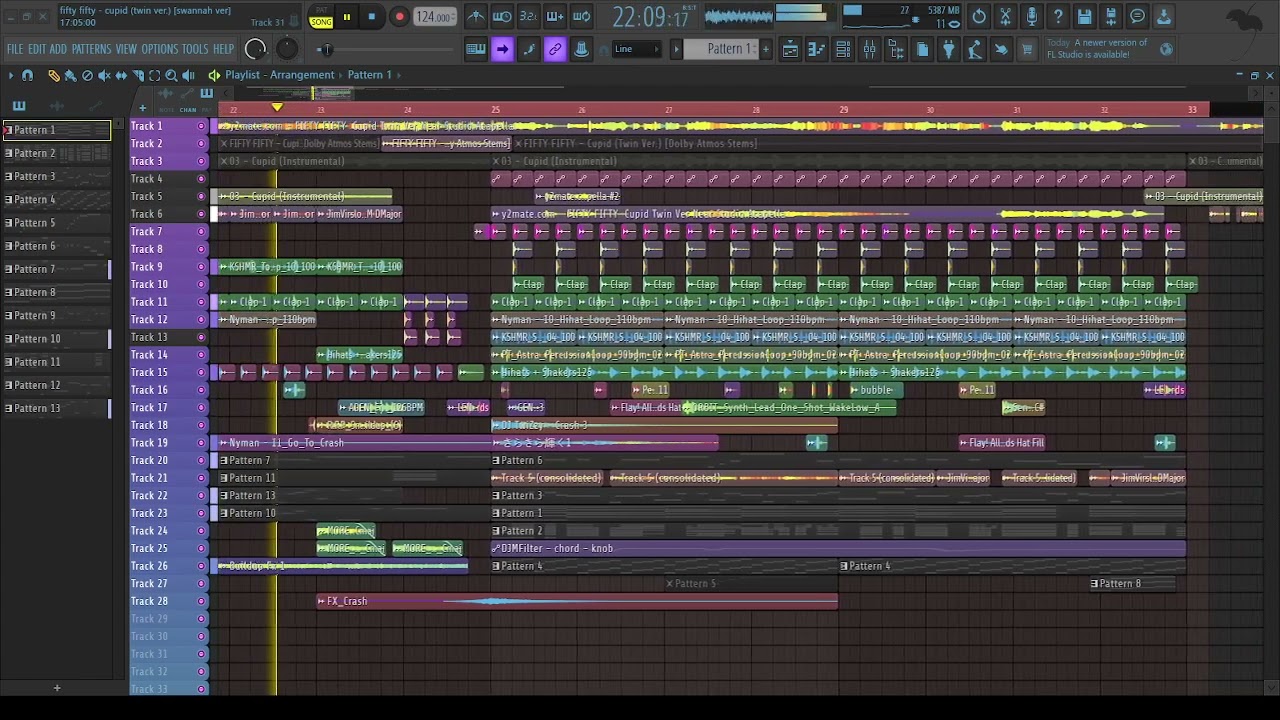Toggle the 3.2.1 countdown before recording
The image size is (1280, 720).
point(528,17)
